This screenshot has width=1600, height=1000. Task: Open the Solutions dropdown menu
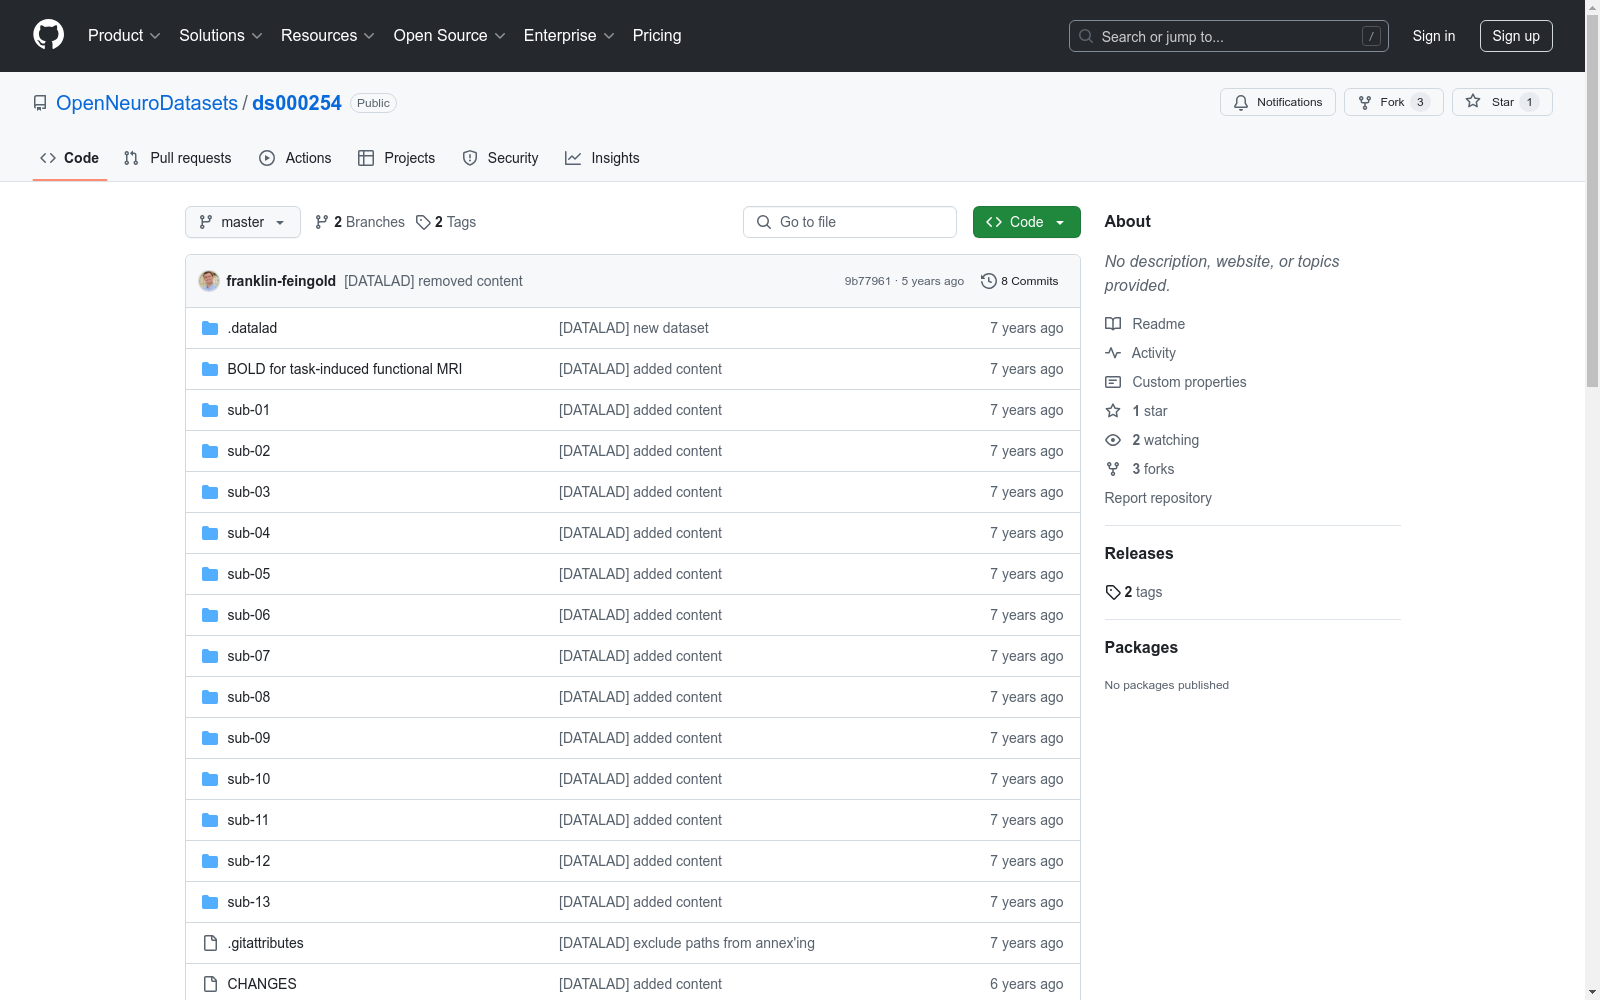221,35
